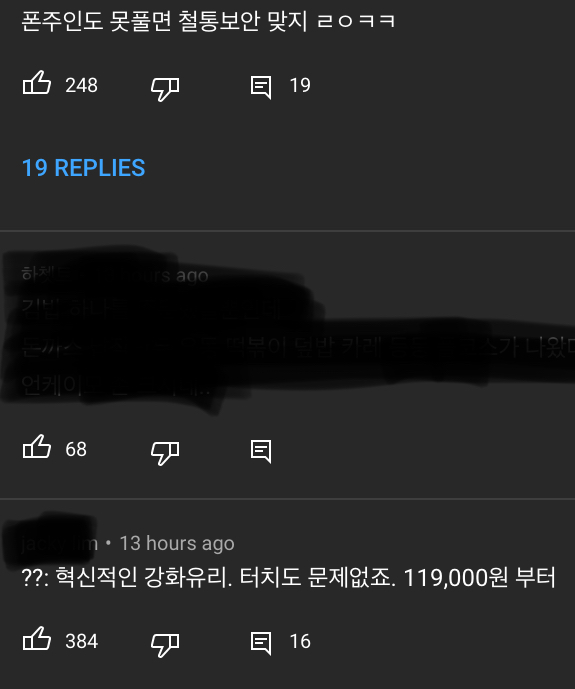Click the reply count 19 number

(300, 85)
